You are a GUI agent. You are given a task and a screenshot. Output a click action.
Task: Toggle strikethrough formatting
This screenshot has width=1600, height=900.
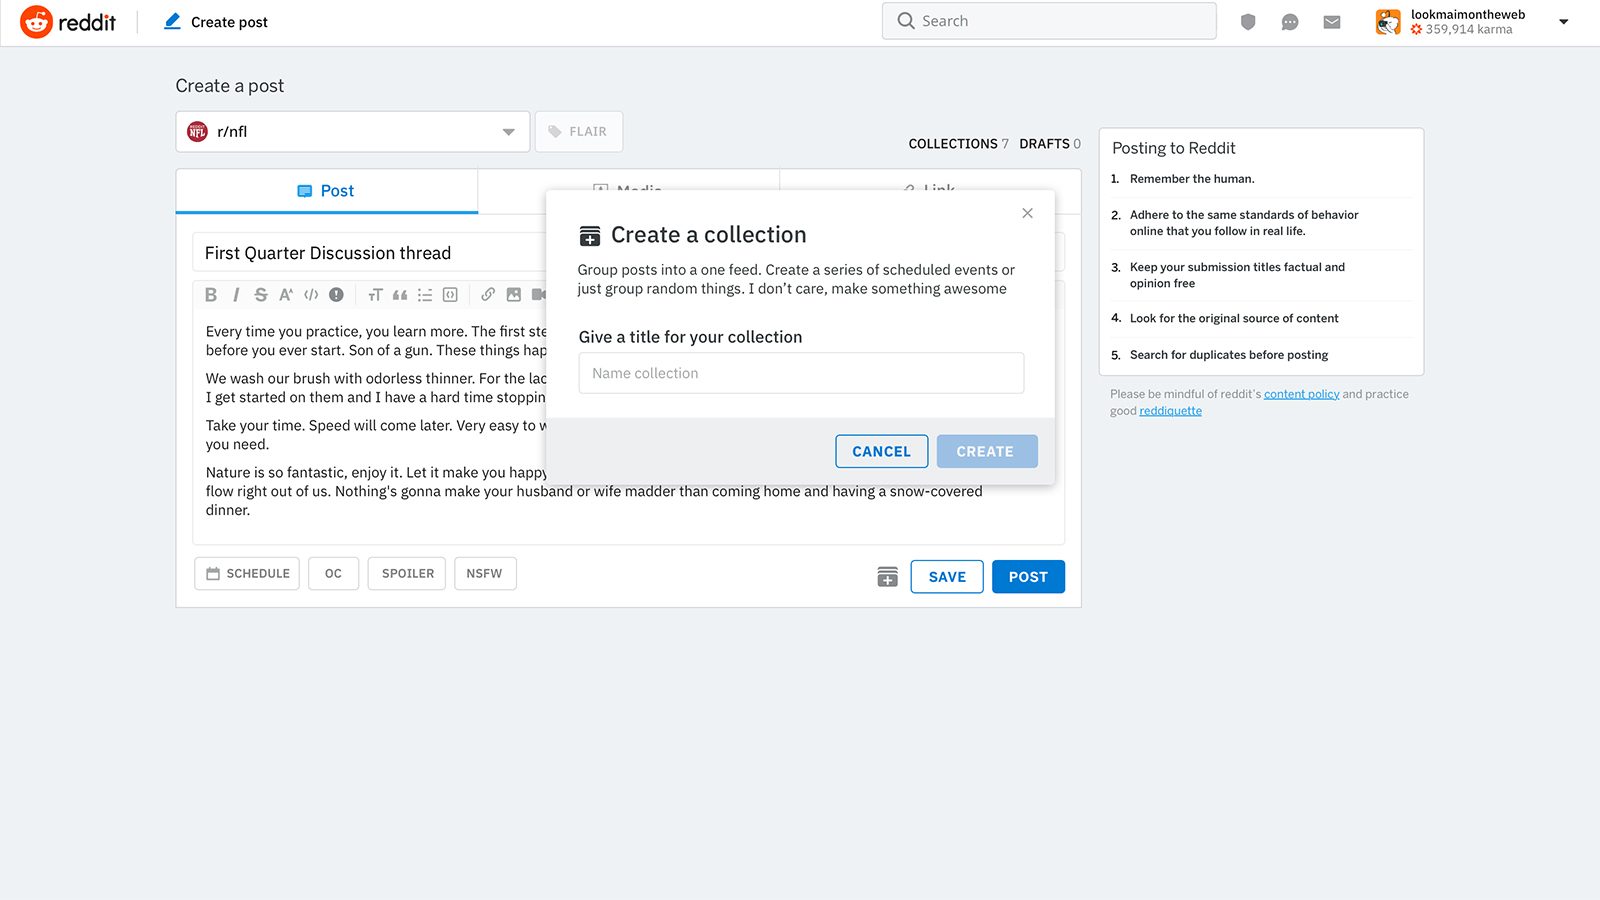[x=261, y=295]
